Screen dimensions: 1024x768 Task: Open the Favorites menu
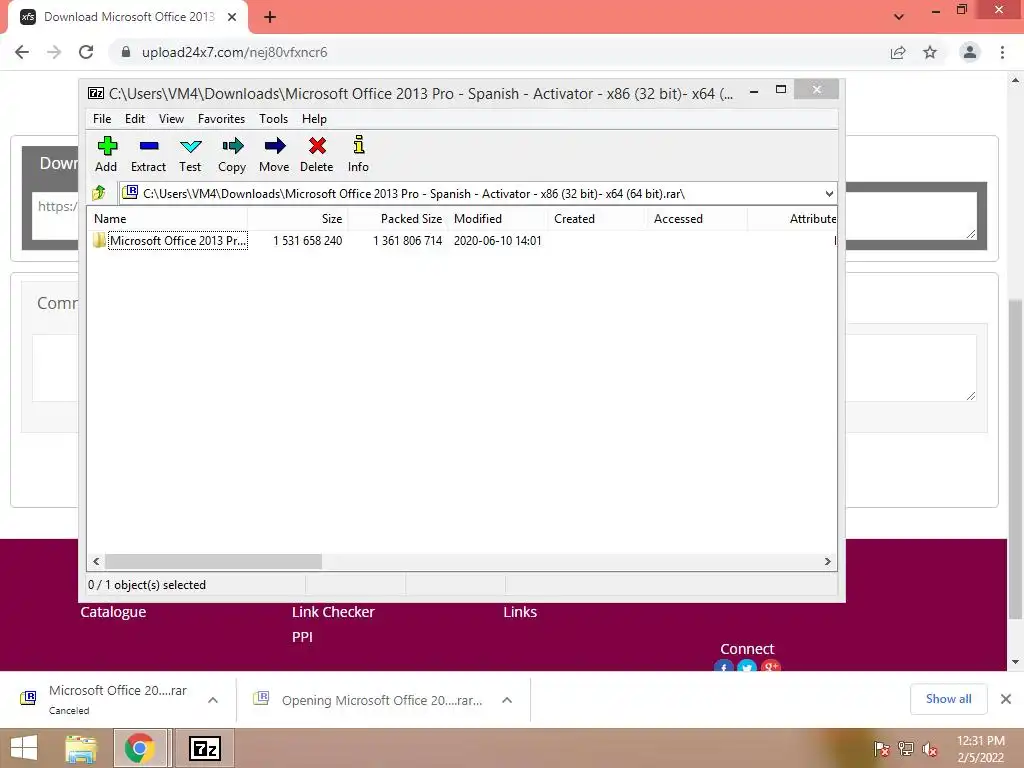click(221, 119)
